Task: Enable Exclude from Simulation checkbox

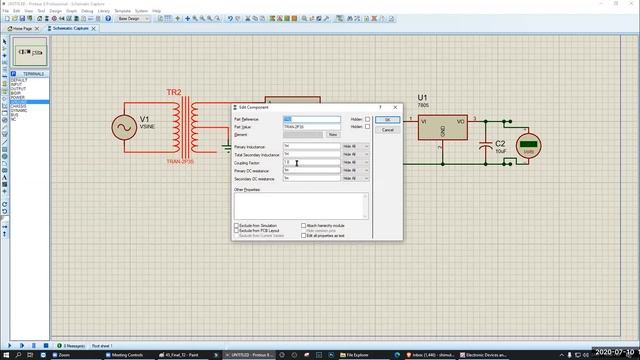Action: pyautogui.click(x=236, y=225)
